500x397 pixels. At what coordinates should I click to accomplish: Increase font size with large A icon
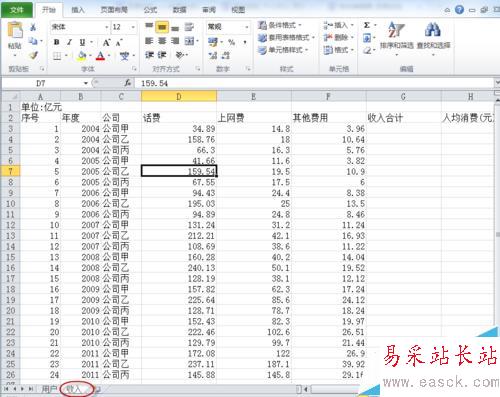tap(106, 42)
